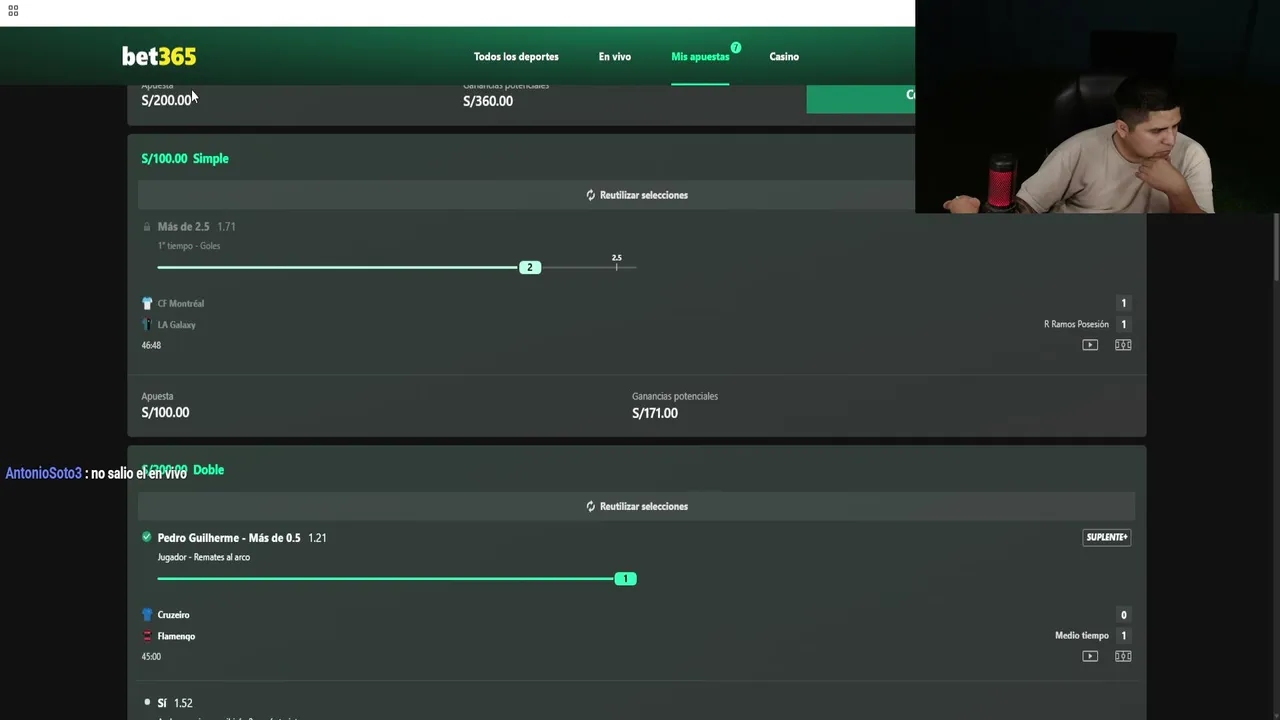Click the LA Galaxy team name

[177, 325]
